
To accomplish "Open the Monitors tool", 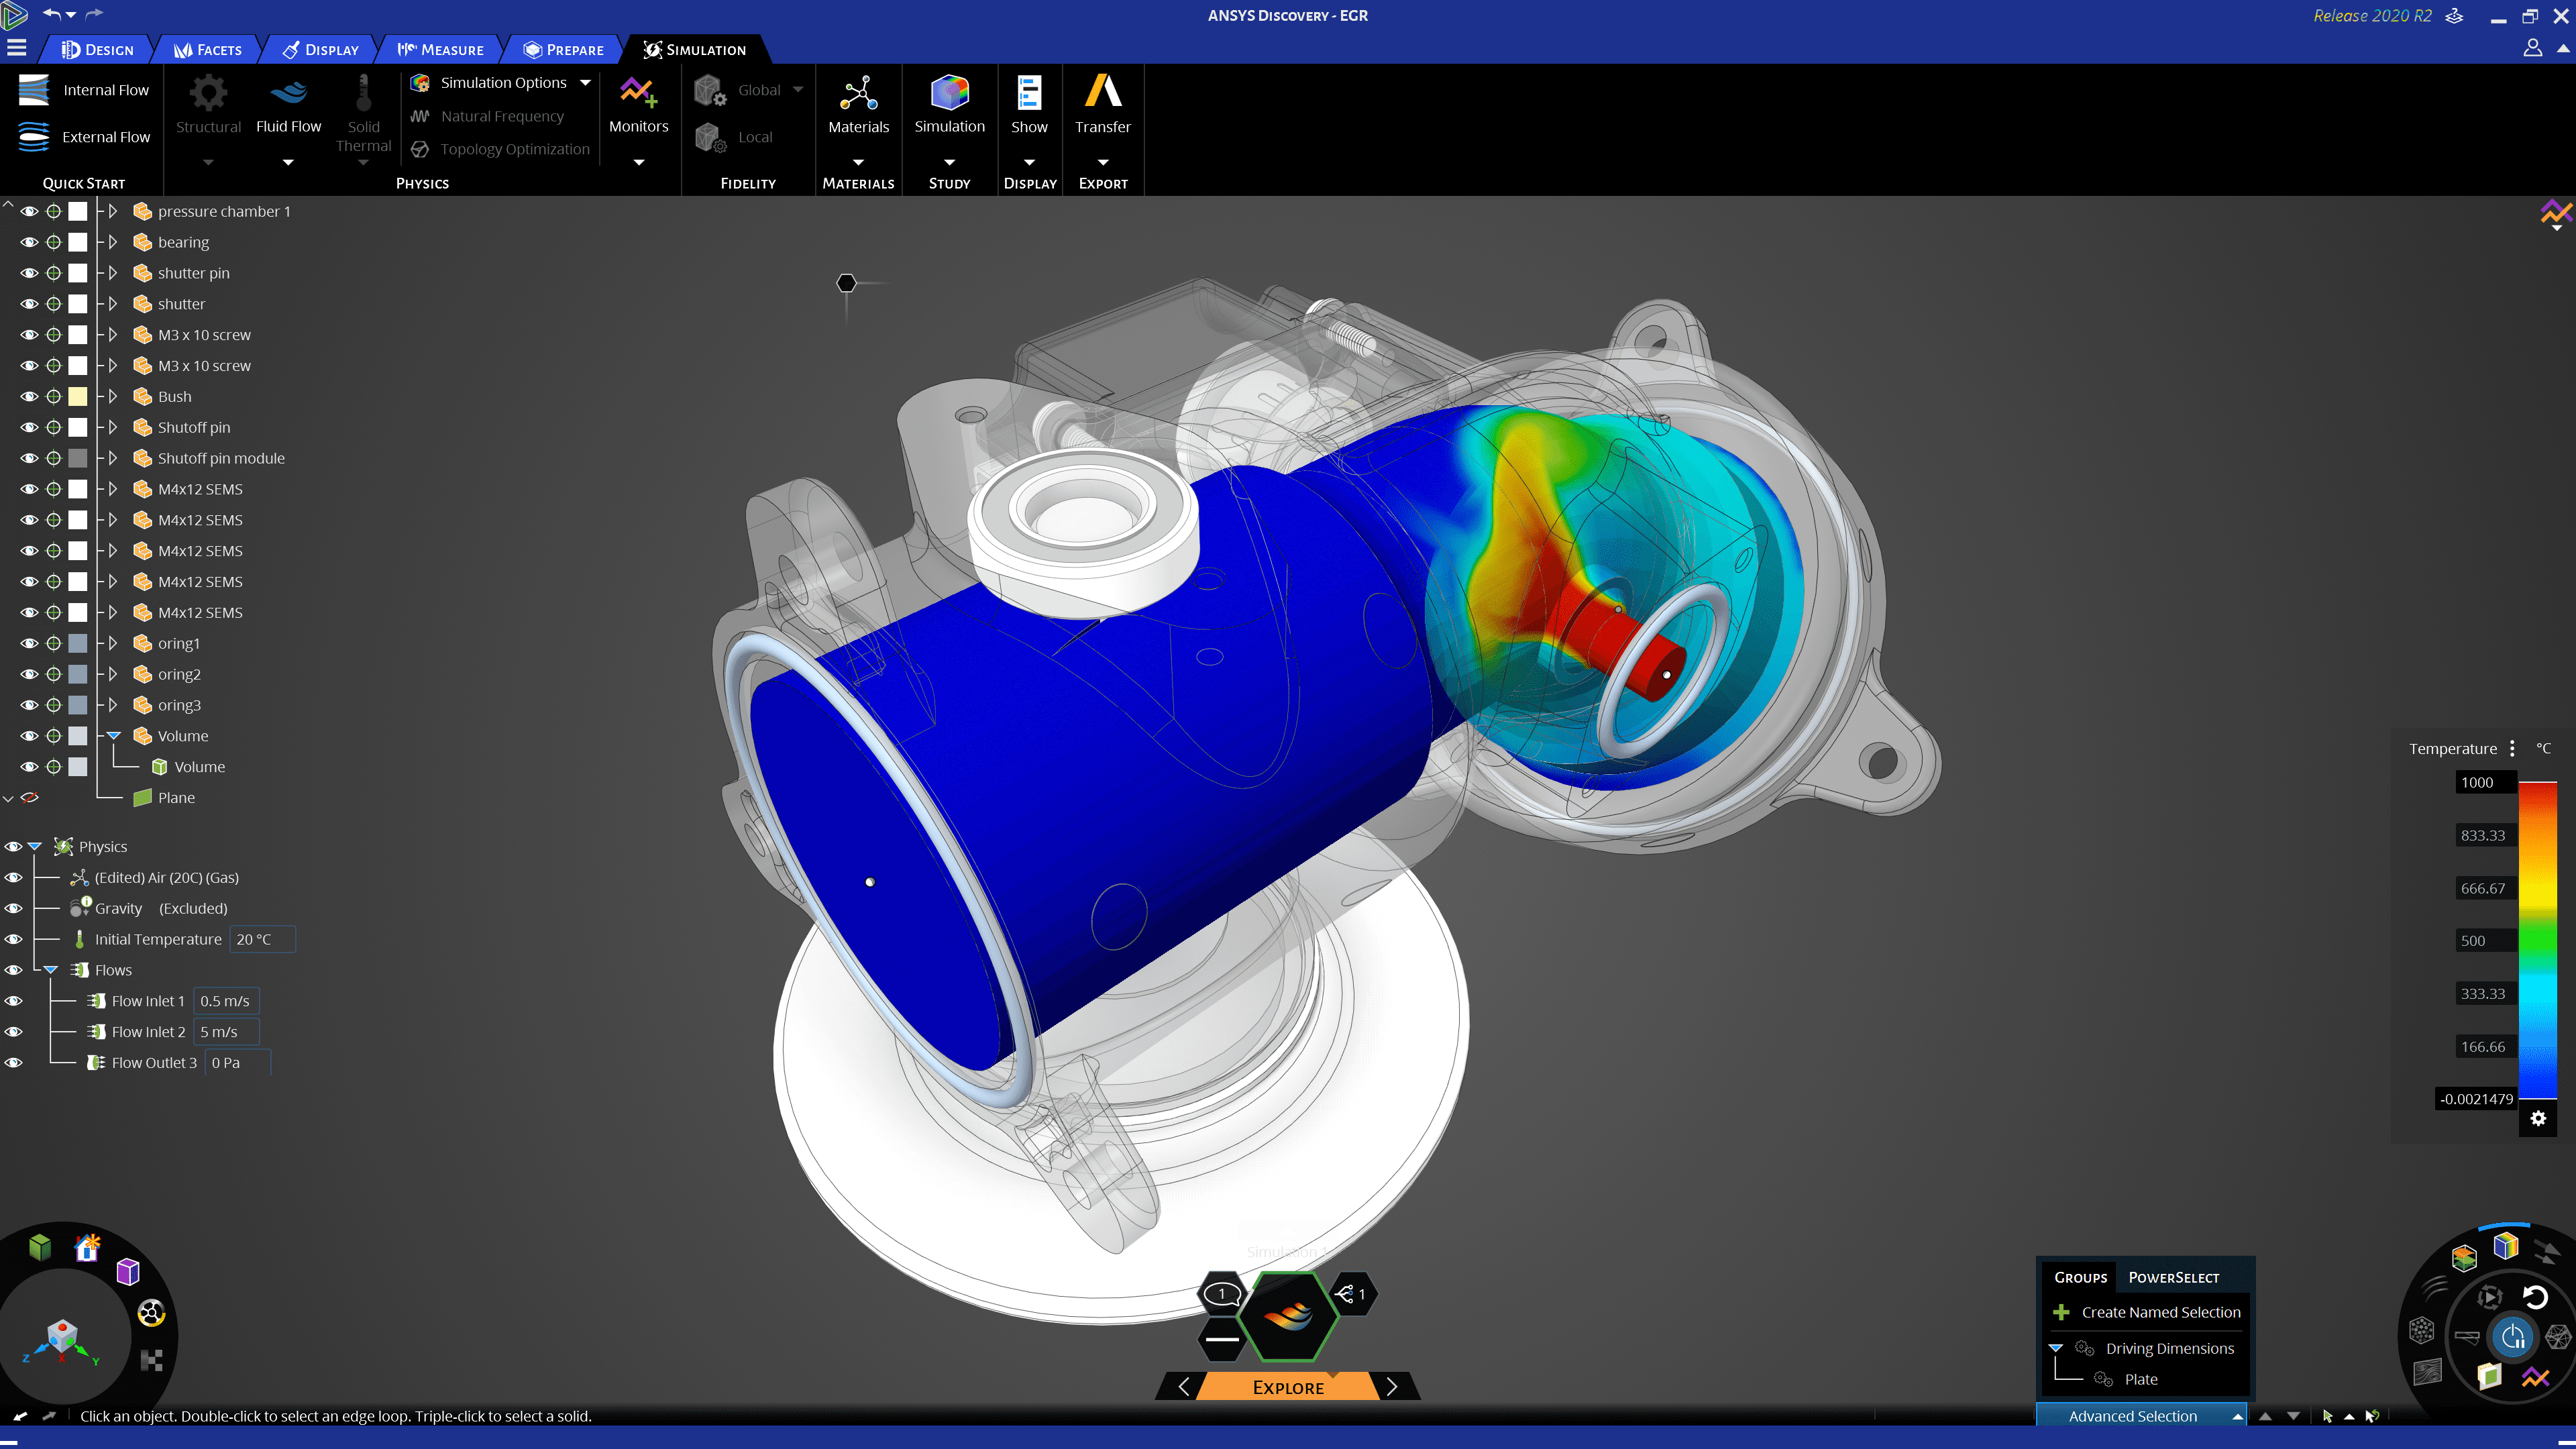I will 638,94.
